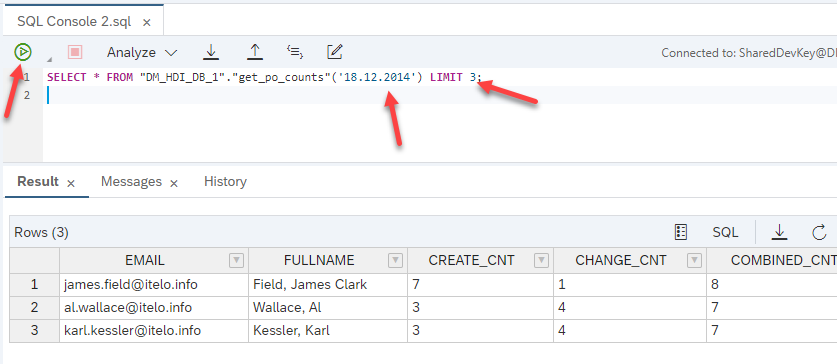Open the CREATE_CNT column filter dropdown
The image size is (837, 364).
pos(541,260)
